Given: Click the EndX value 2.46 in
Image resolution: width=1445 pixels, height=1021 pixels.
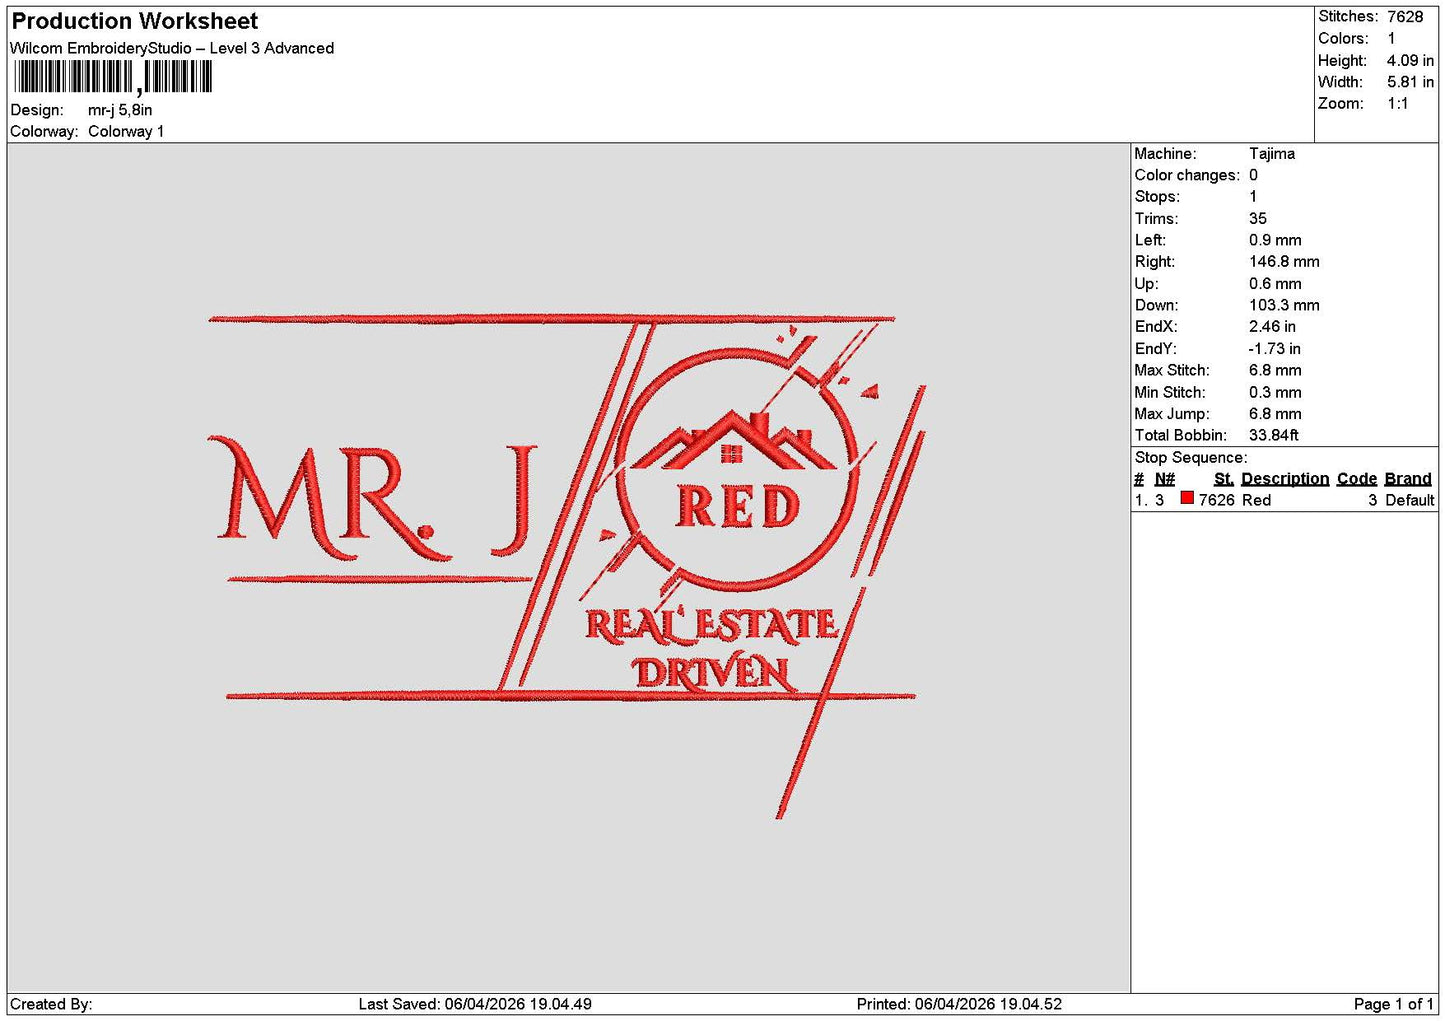Looking at the screenshot, I should (1272, 327).
